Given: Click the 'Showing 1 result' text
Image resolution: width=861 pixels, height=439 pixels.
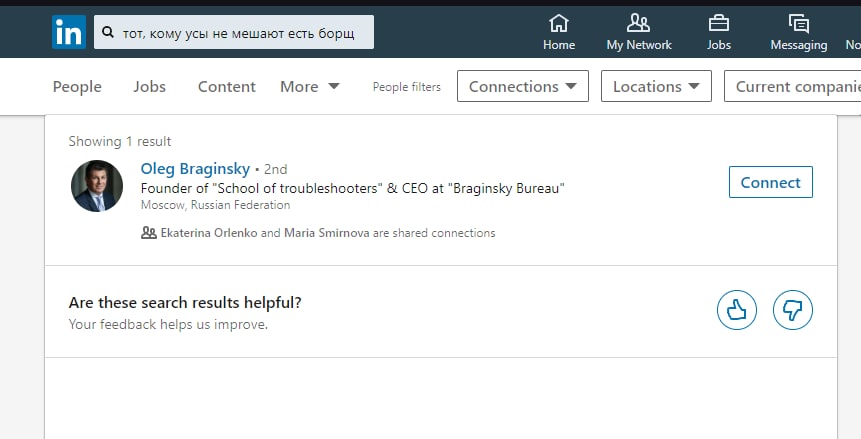Looking at the screenshot, I should [120, 141].
